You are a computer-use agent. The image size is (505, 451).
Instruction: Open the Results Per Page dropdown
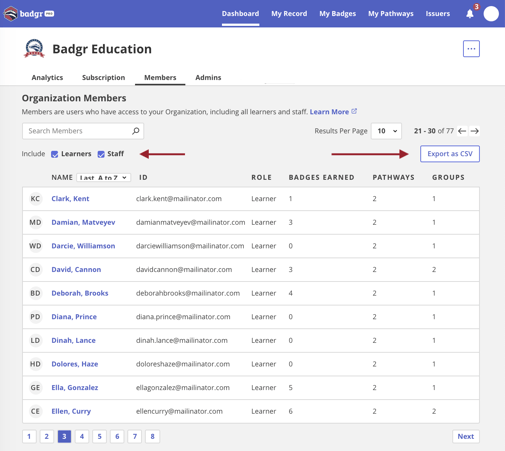click(386, 131)
